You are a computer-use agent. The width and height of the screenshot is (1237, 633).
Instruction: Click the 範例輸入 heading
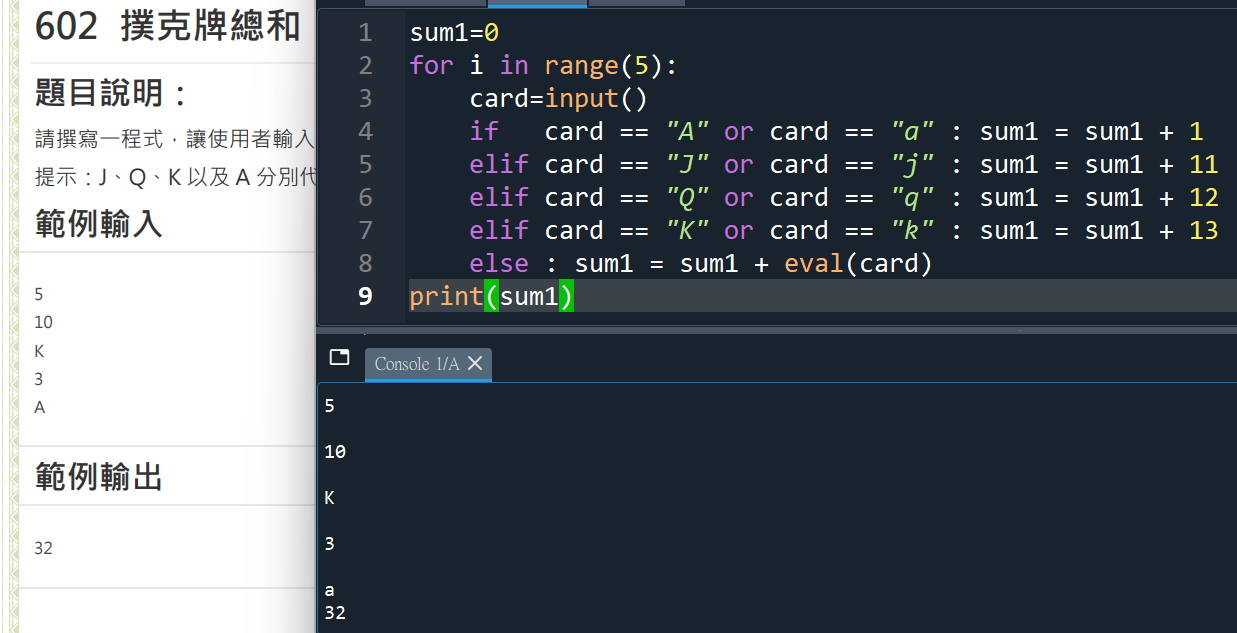click(98, 223)
